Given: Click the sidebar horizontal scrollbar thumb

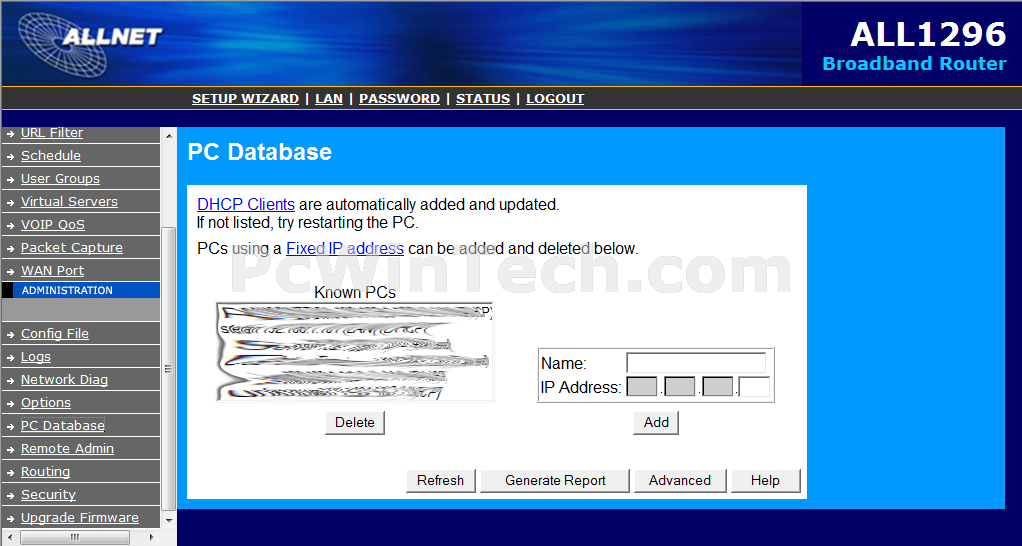Looking at the screenshot, I should click(74, 538).
